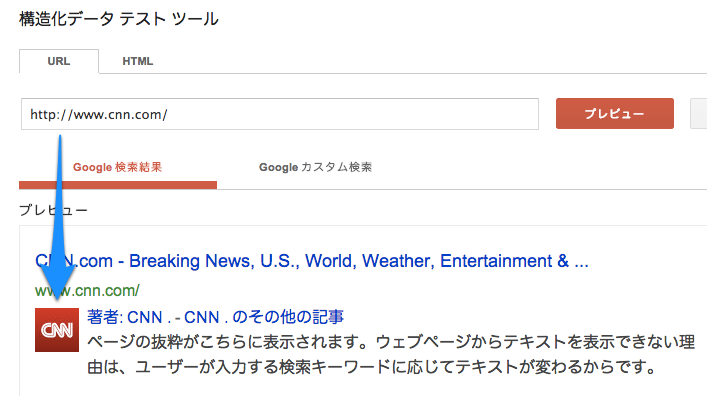707x396 pixels.
Task: Click the green www.cnn.com/ address
Action: [87, 290]
